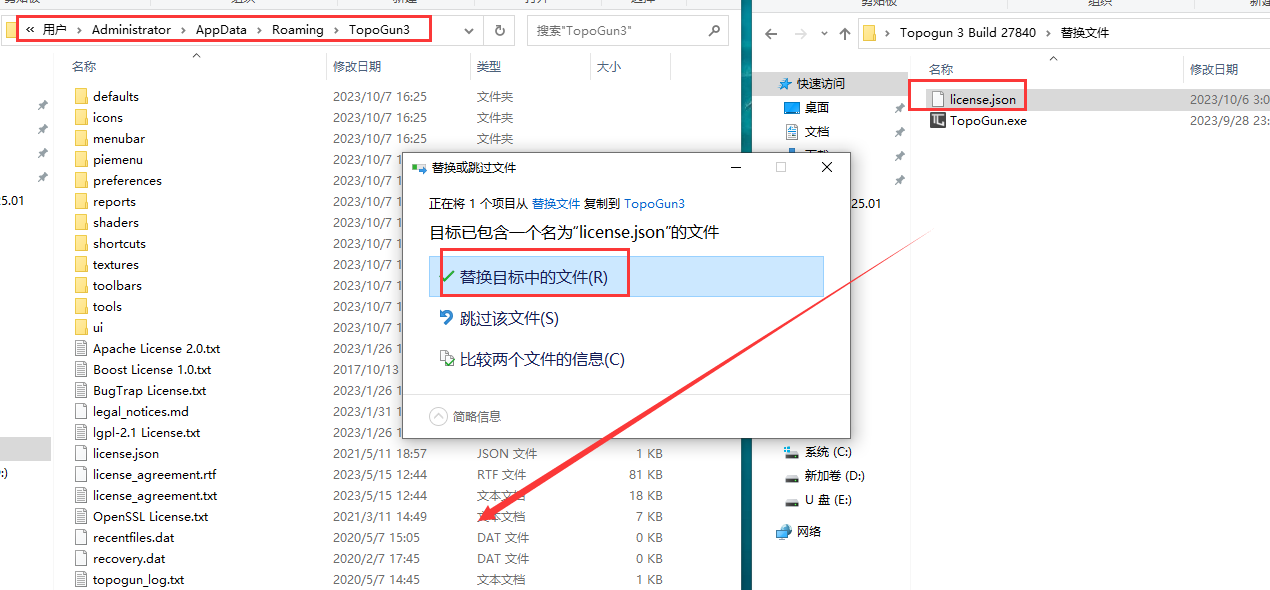
Task: Open the reports folder icon
Action: click(82, 201)
